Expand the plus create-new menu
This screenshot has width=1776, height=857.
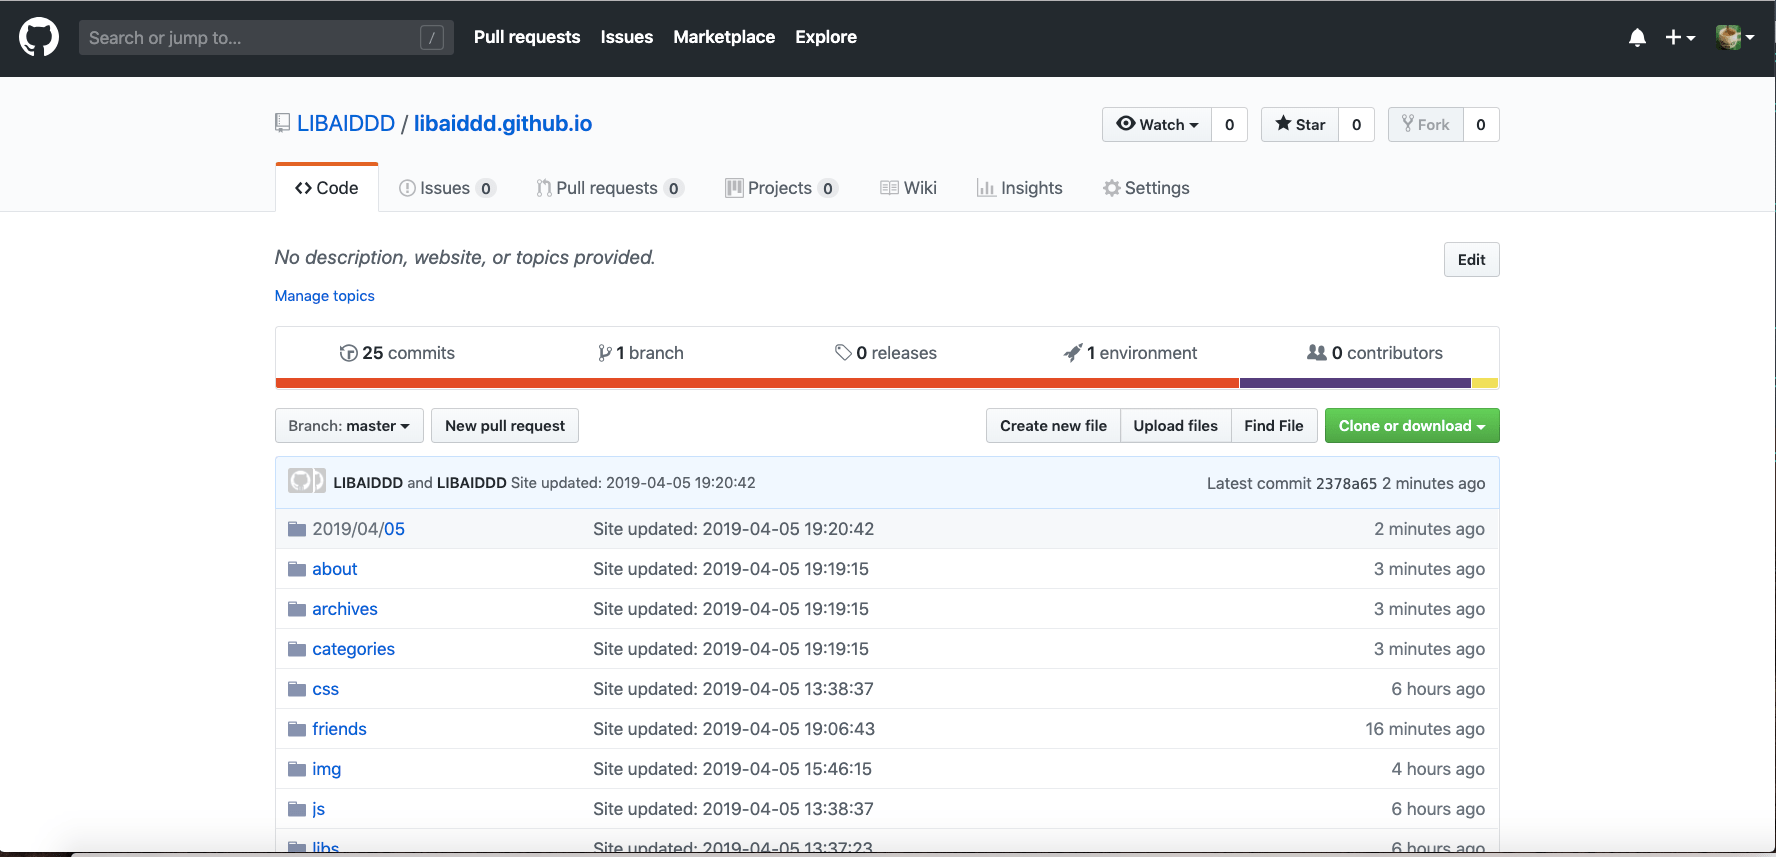tap(1680, 38)
